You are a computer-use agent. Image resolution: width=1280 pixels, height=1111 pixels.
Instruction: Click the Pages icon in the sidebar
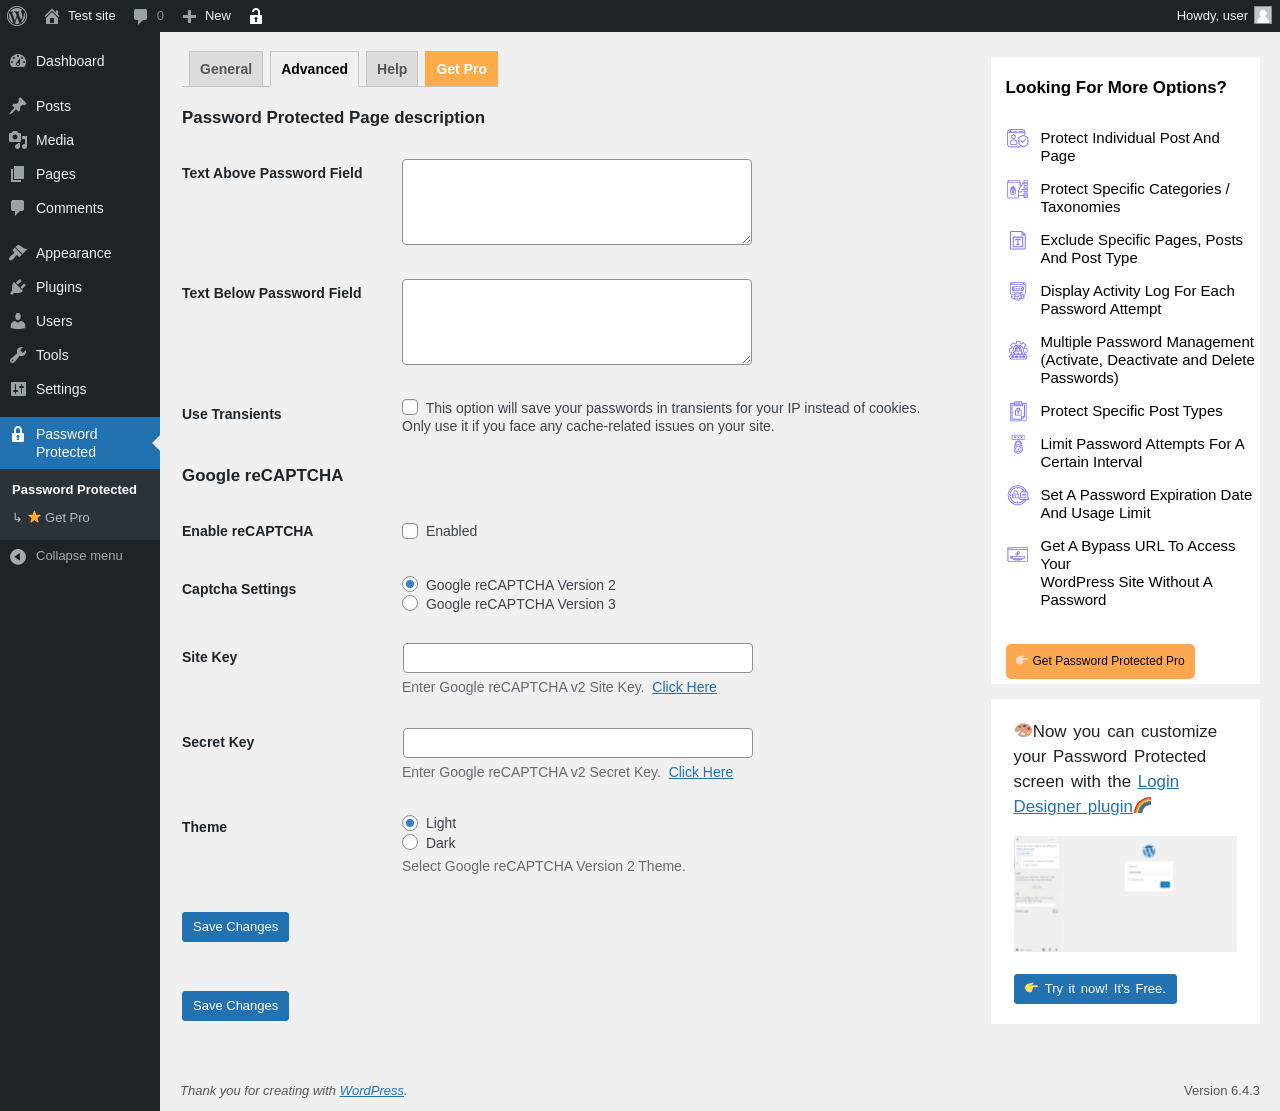pos(18,174)
